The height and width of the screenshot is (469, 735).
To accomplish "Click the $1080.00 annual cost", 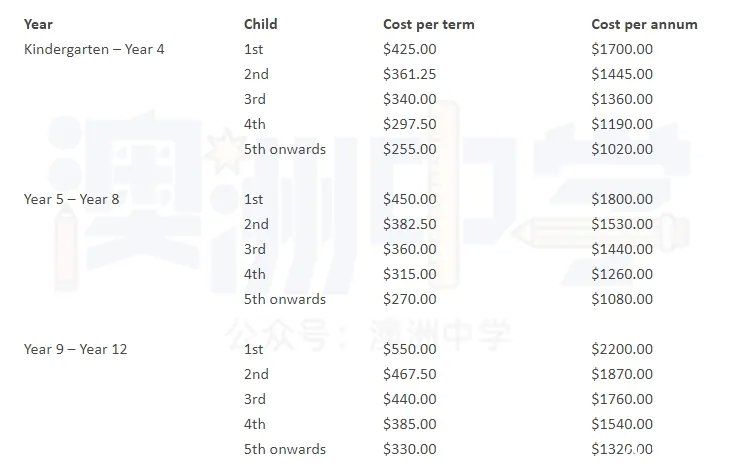I will click(x=622, y=299).
